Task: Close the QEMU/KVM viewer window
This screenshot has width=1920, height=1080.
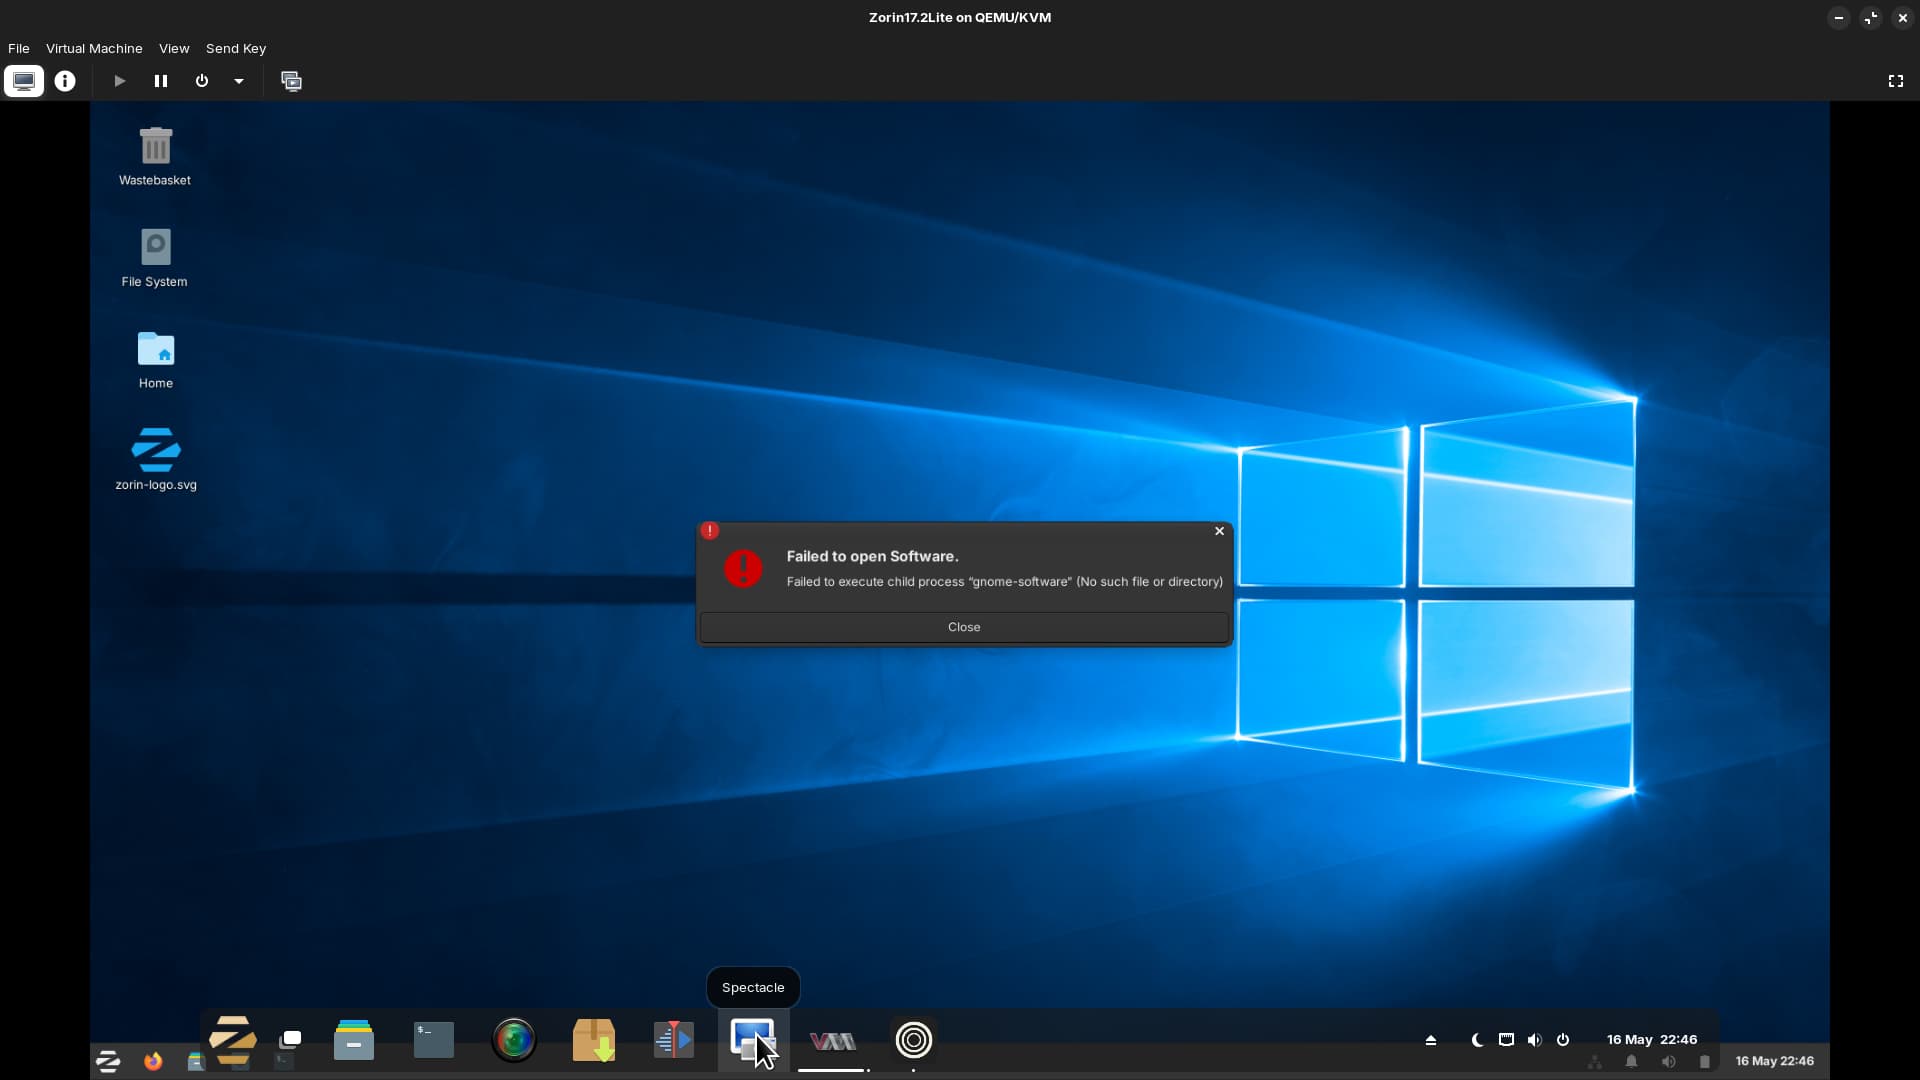Action: pos(1903,18)
